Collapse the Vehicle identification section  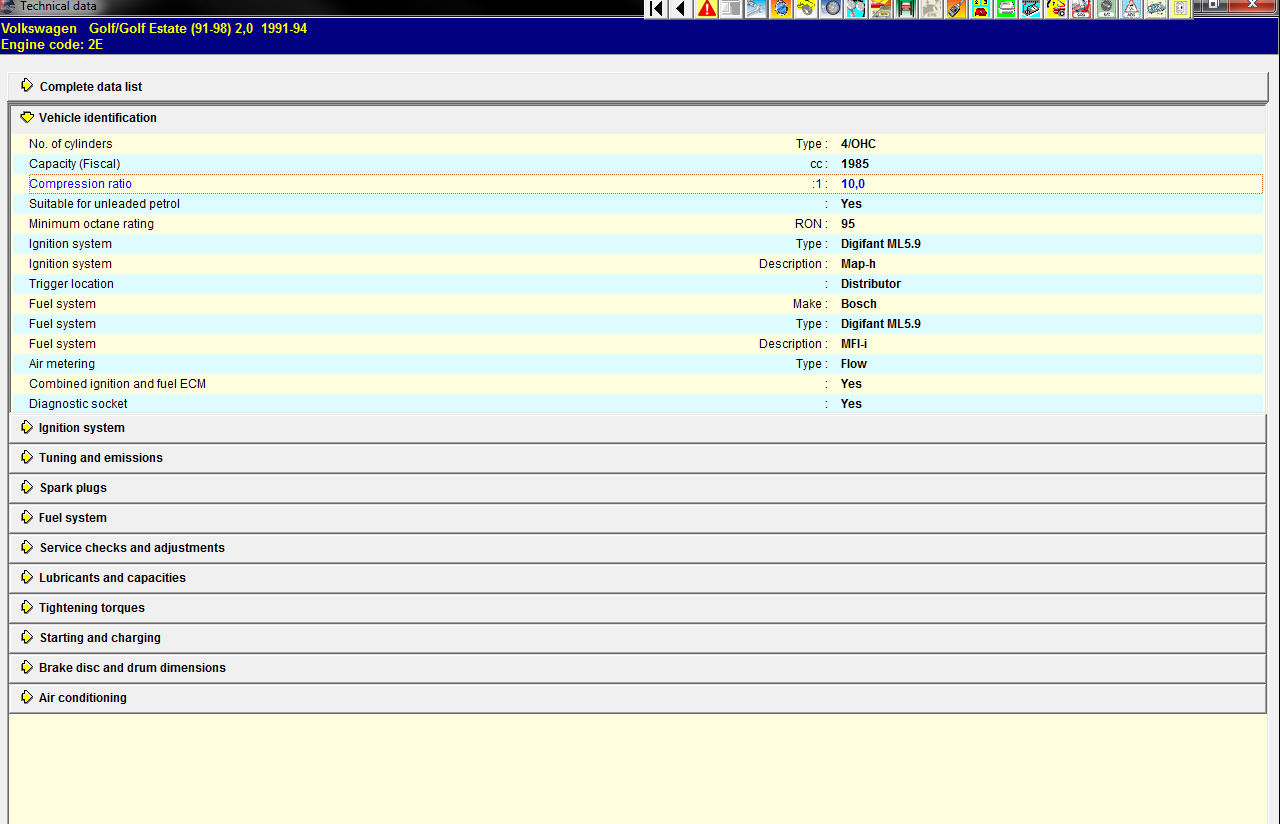point(97,118)
